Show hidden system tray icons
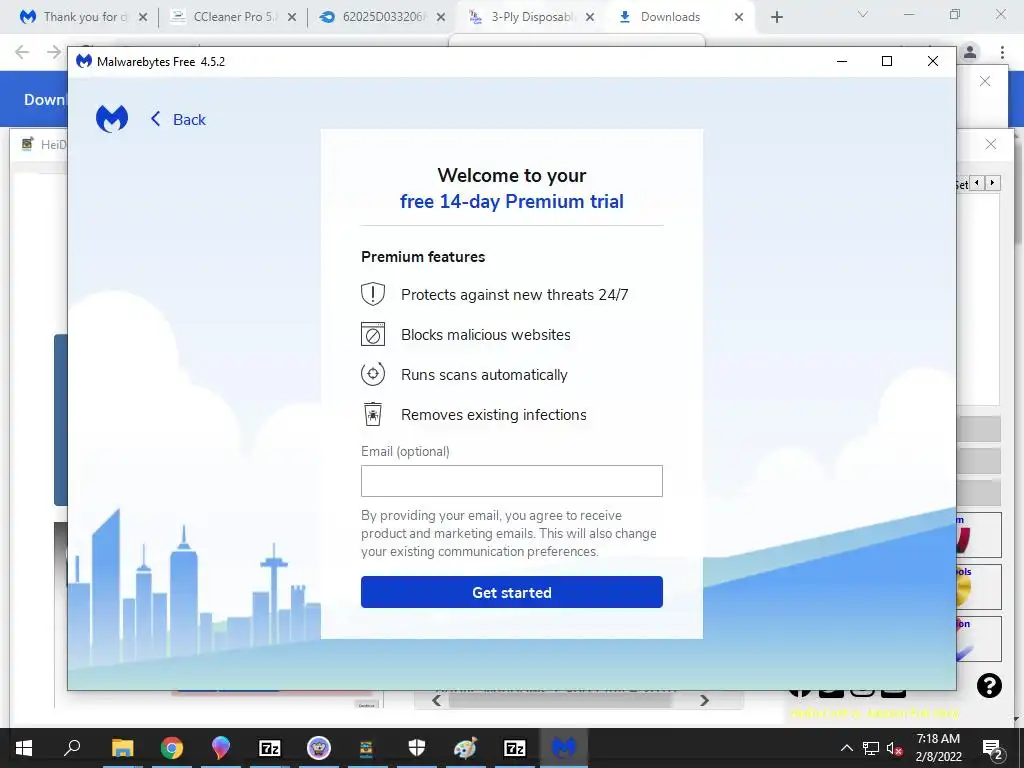Screen dimensions: 1024x768 tap(846, 748)
